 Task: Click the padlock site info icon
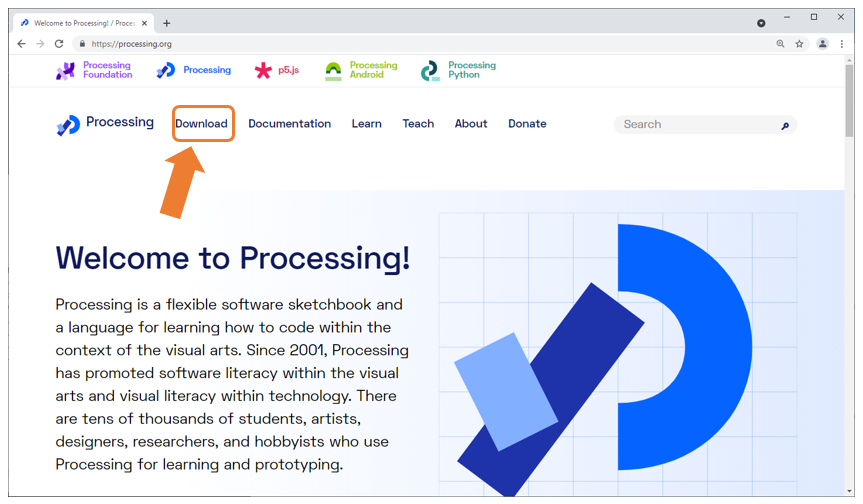pyautogui.click(x=82, y=43)
